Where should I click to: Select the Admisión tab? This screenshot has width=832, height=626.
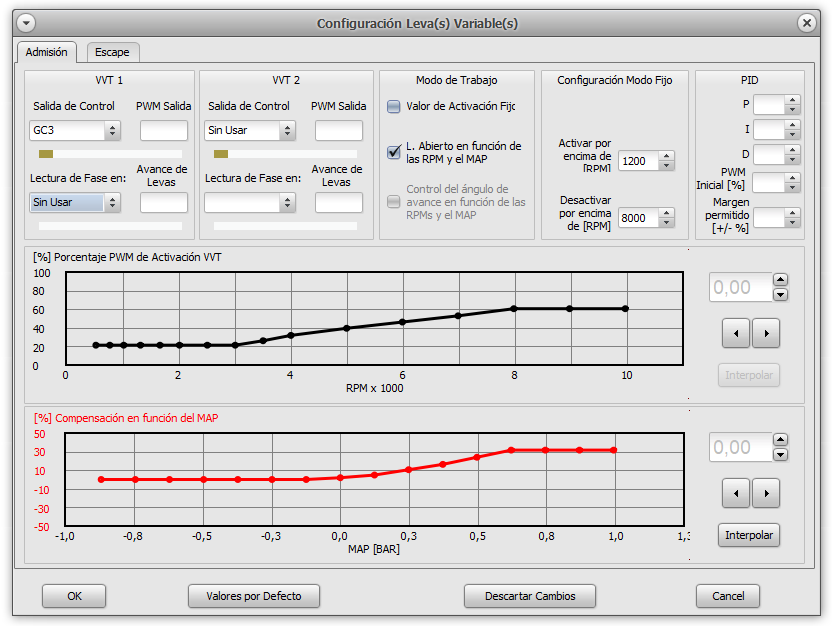(47, 52)
